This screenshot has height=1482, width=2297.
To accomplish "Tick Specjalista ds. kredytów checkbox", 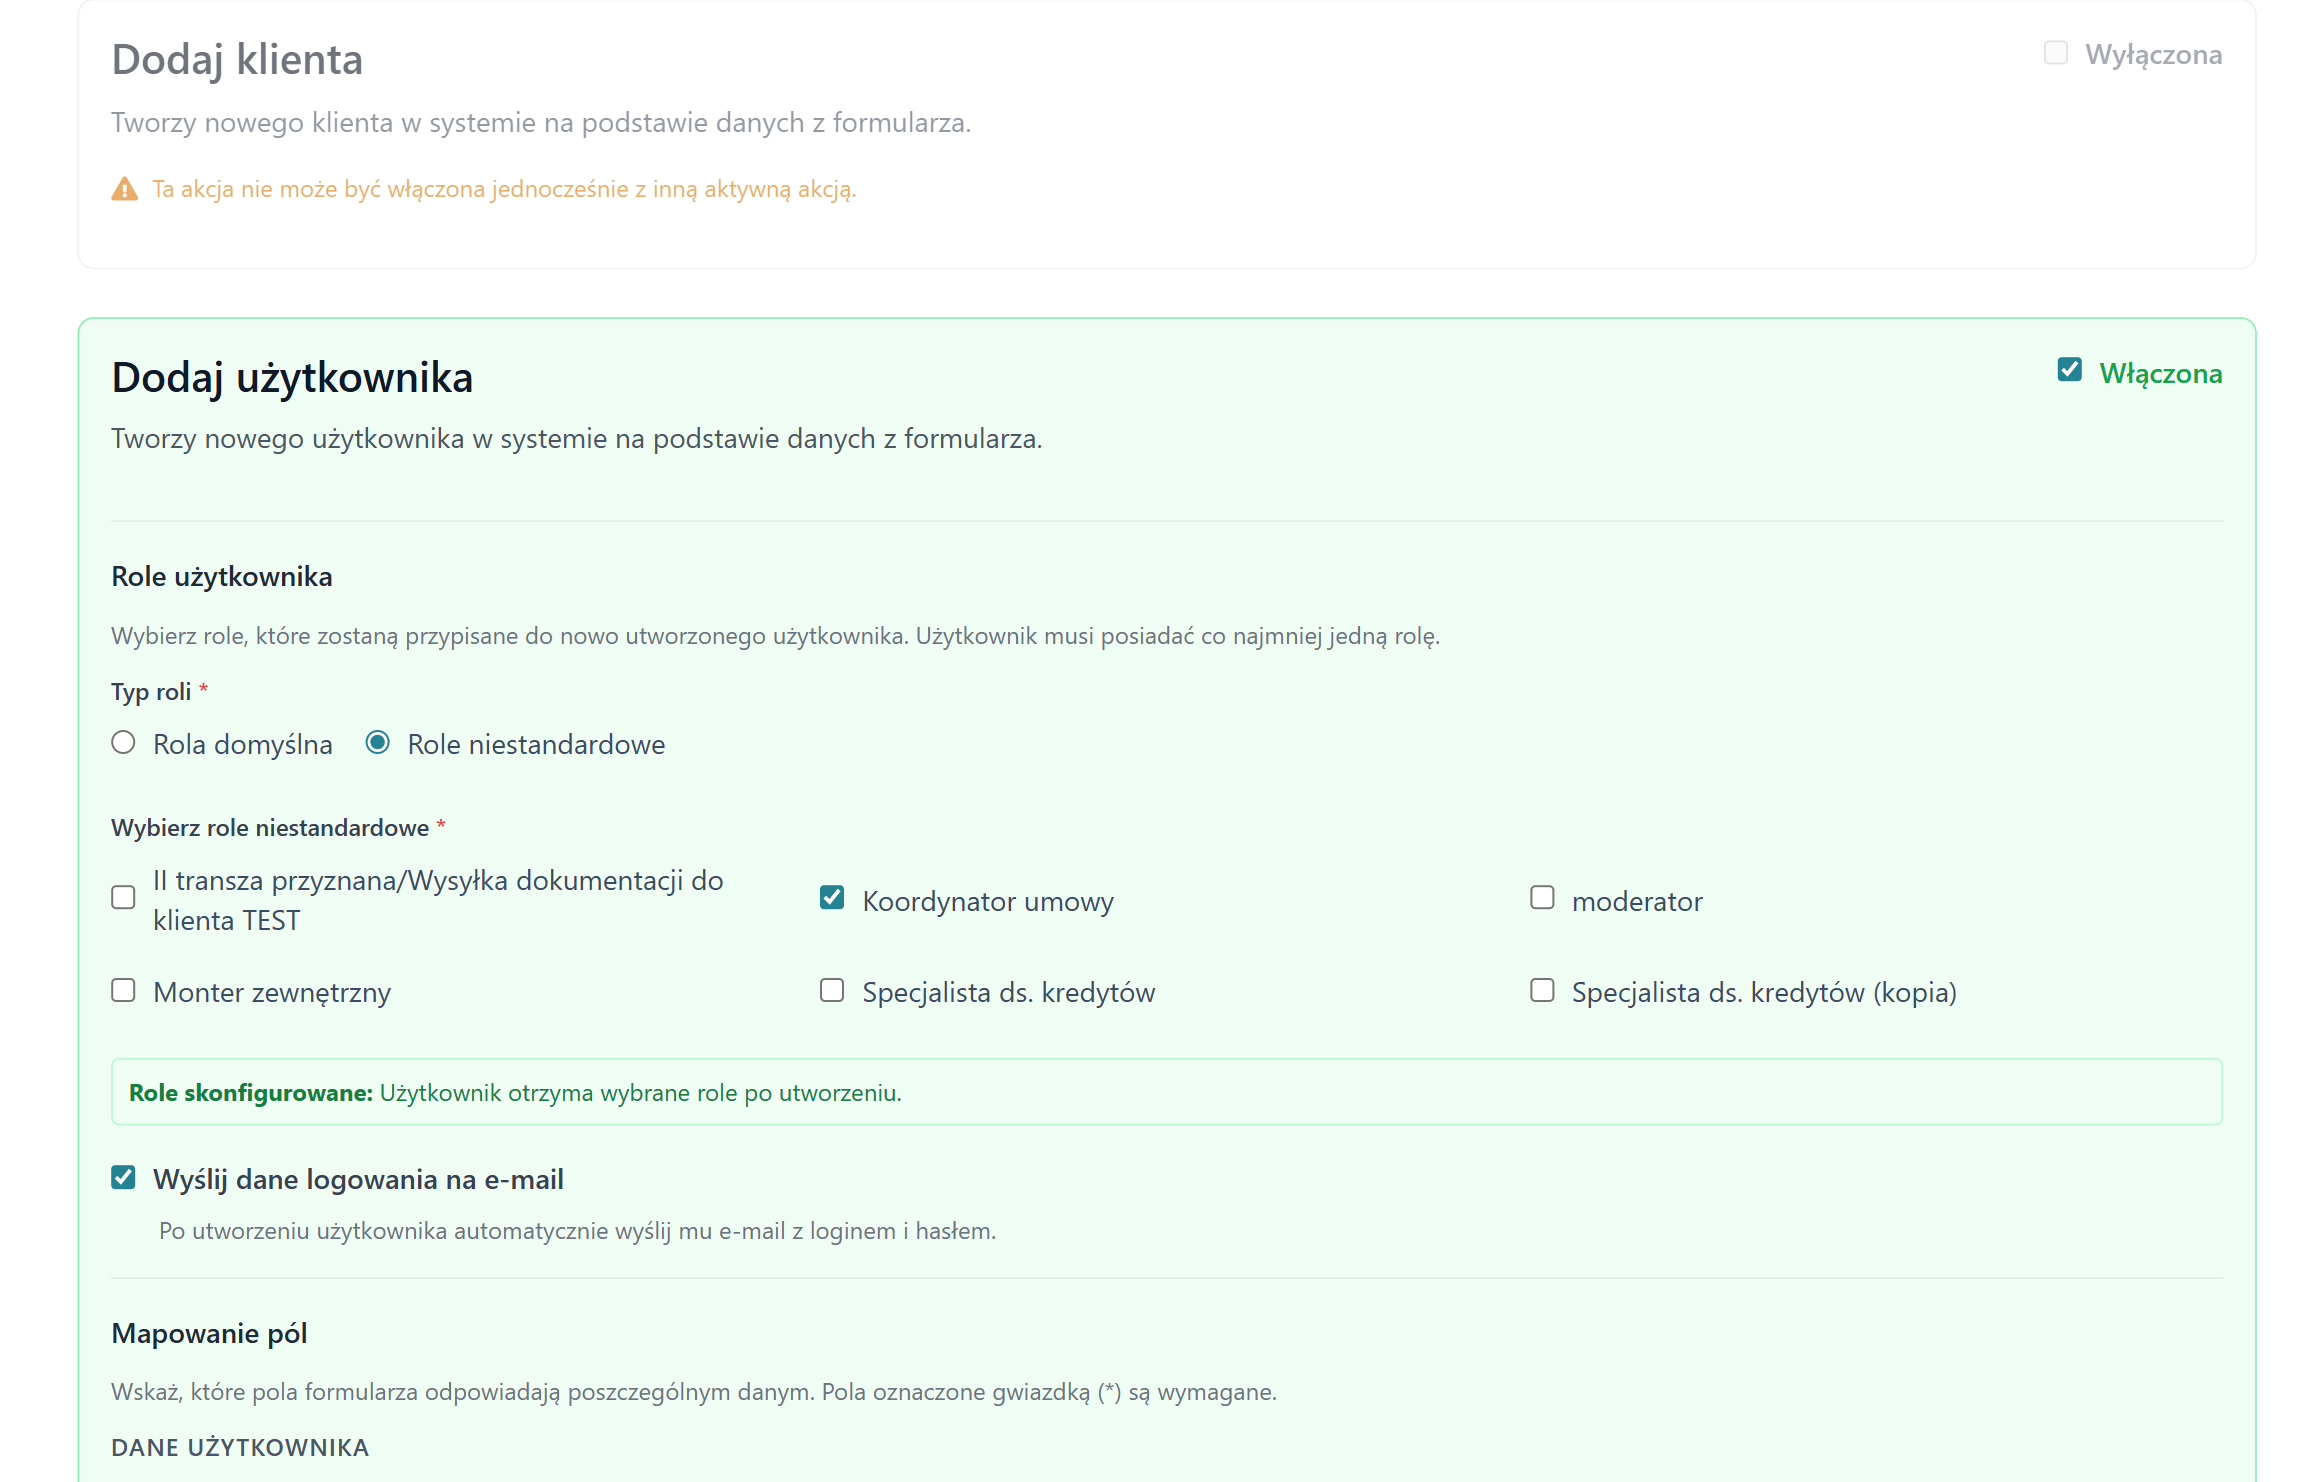I will [x=832, y=991].
